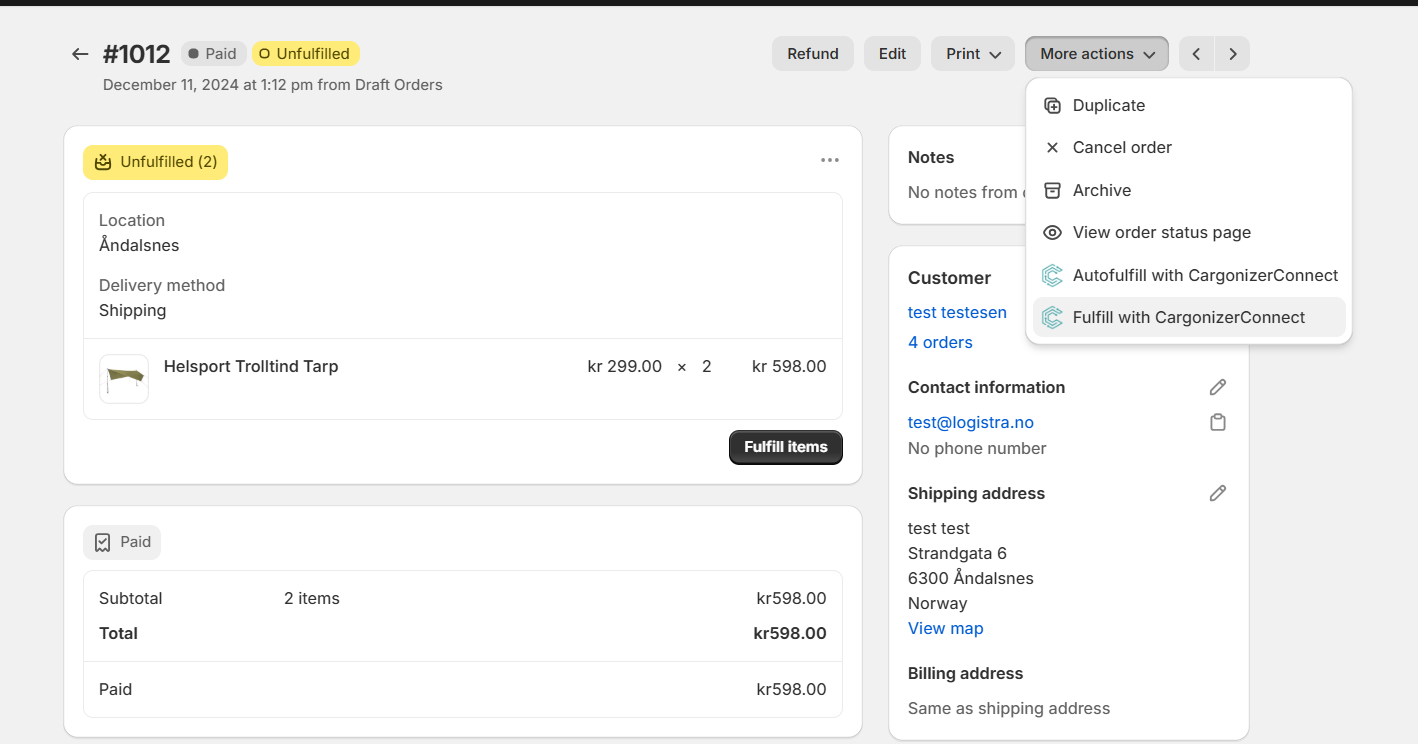
Task: Open the Helsport Trolltind Tarp product thumbnail
Action: [124, 378]
